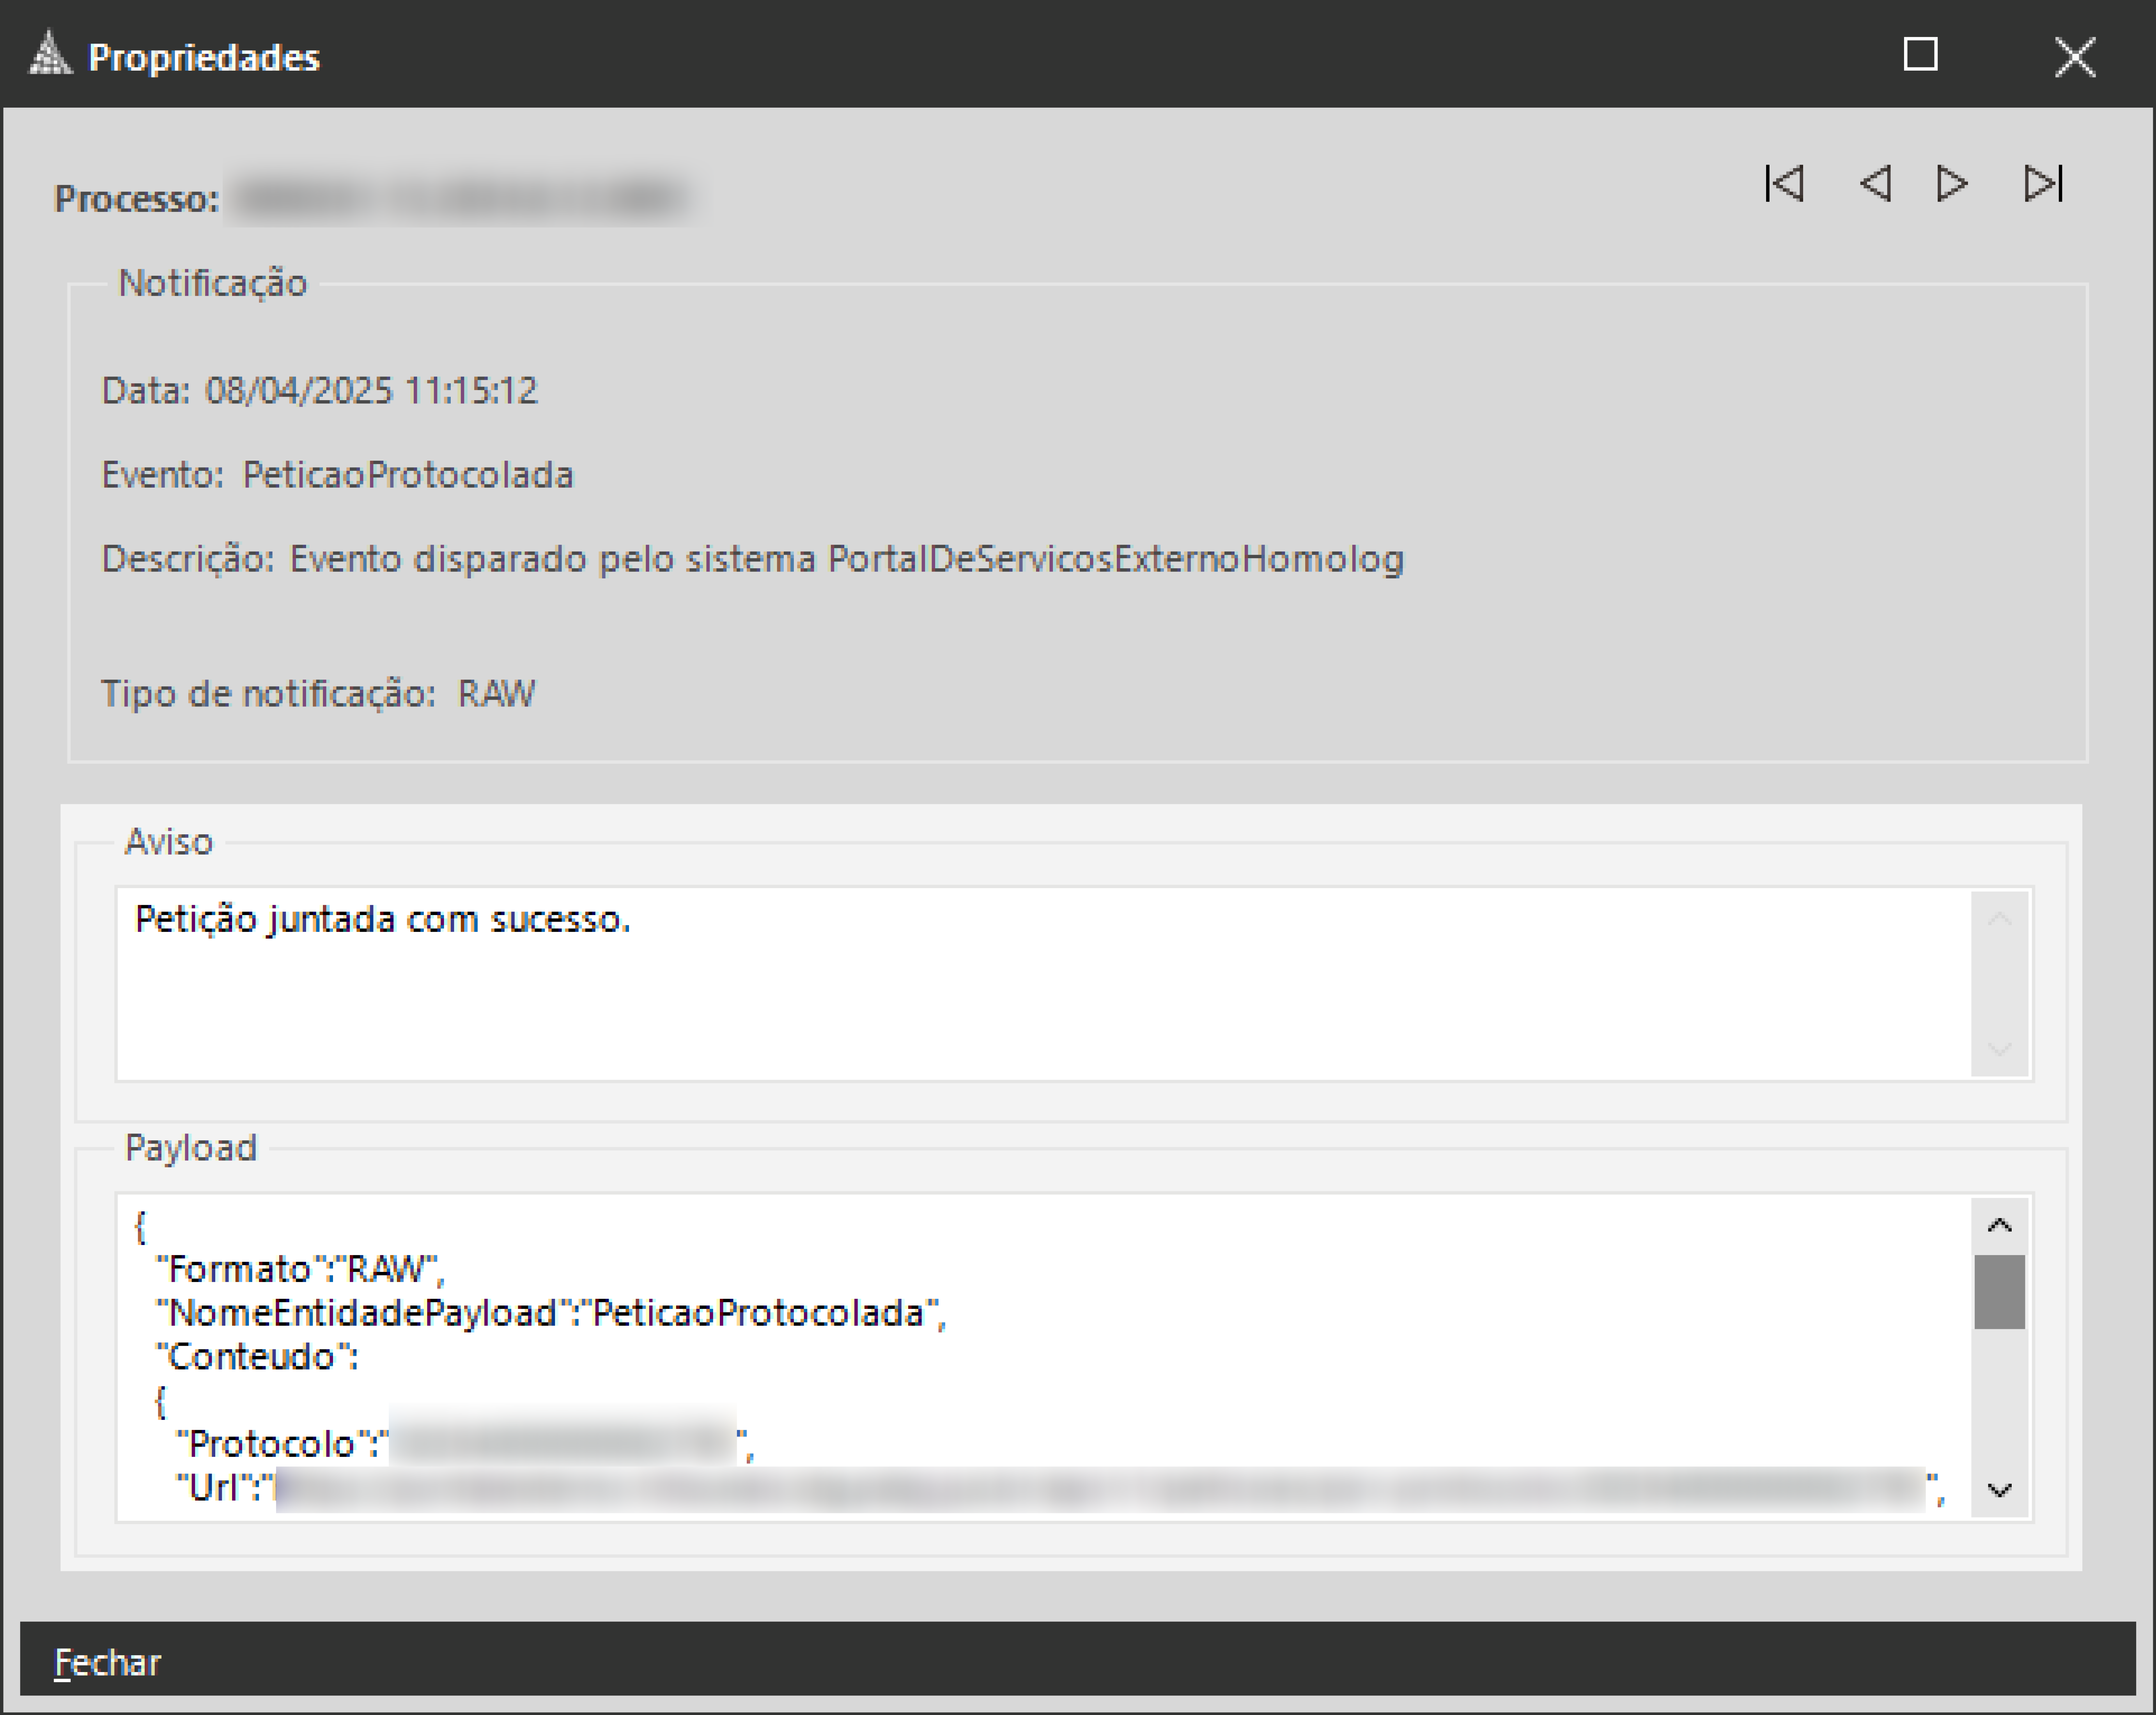
Task: Go to the next record arrow
Action: 1952,184
